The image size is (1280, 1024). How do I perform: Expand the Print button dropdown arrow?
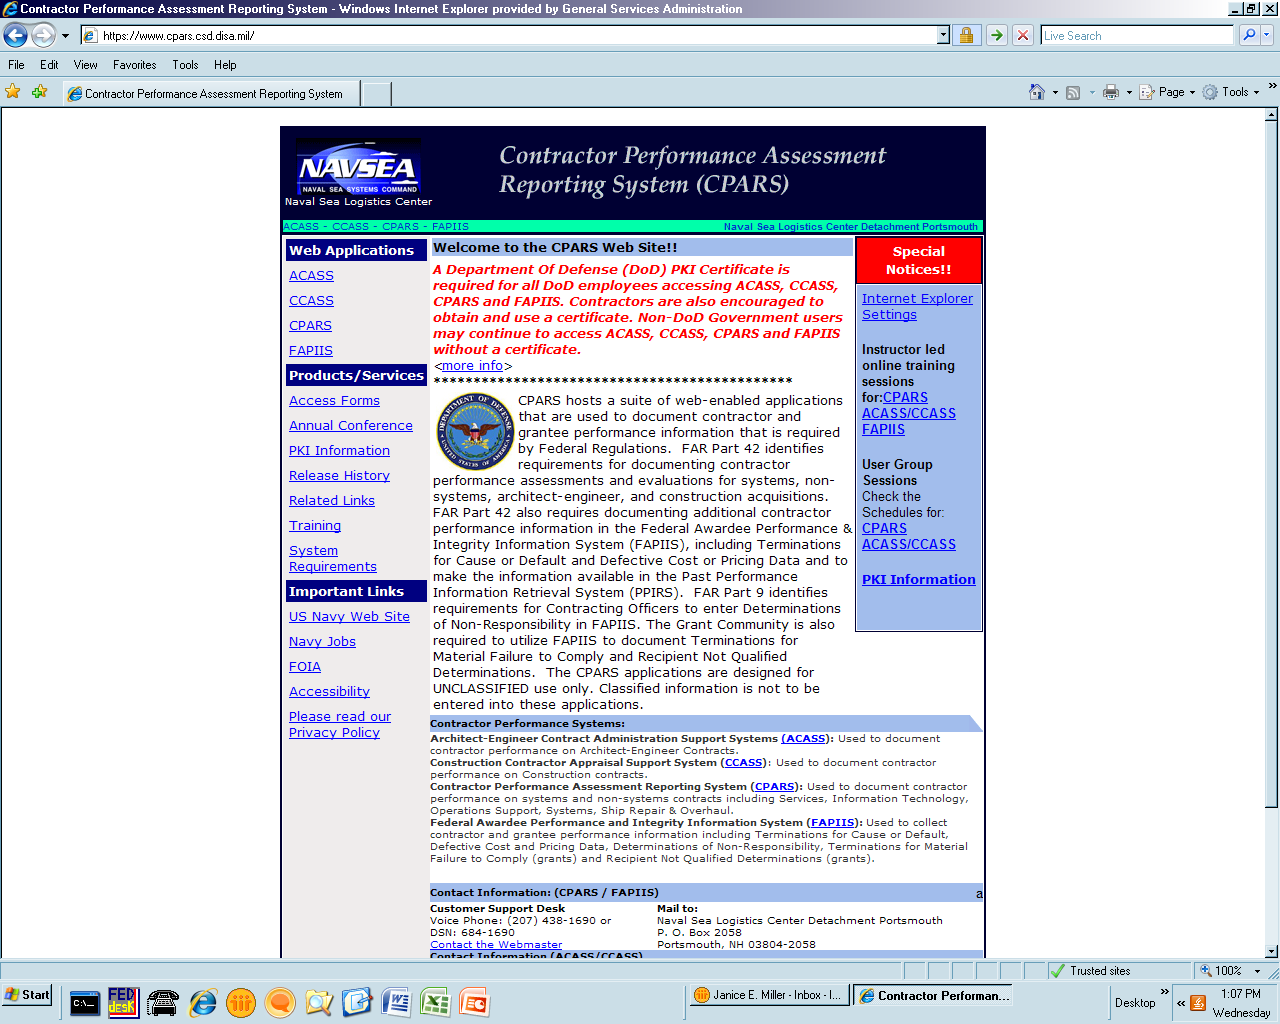tap(1129, 93)
